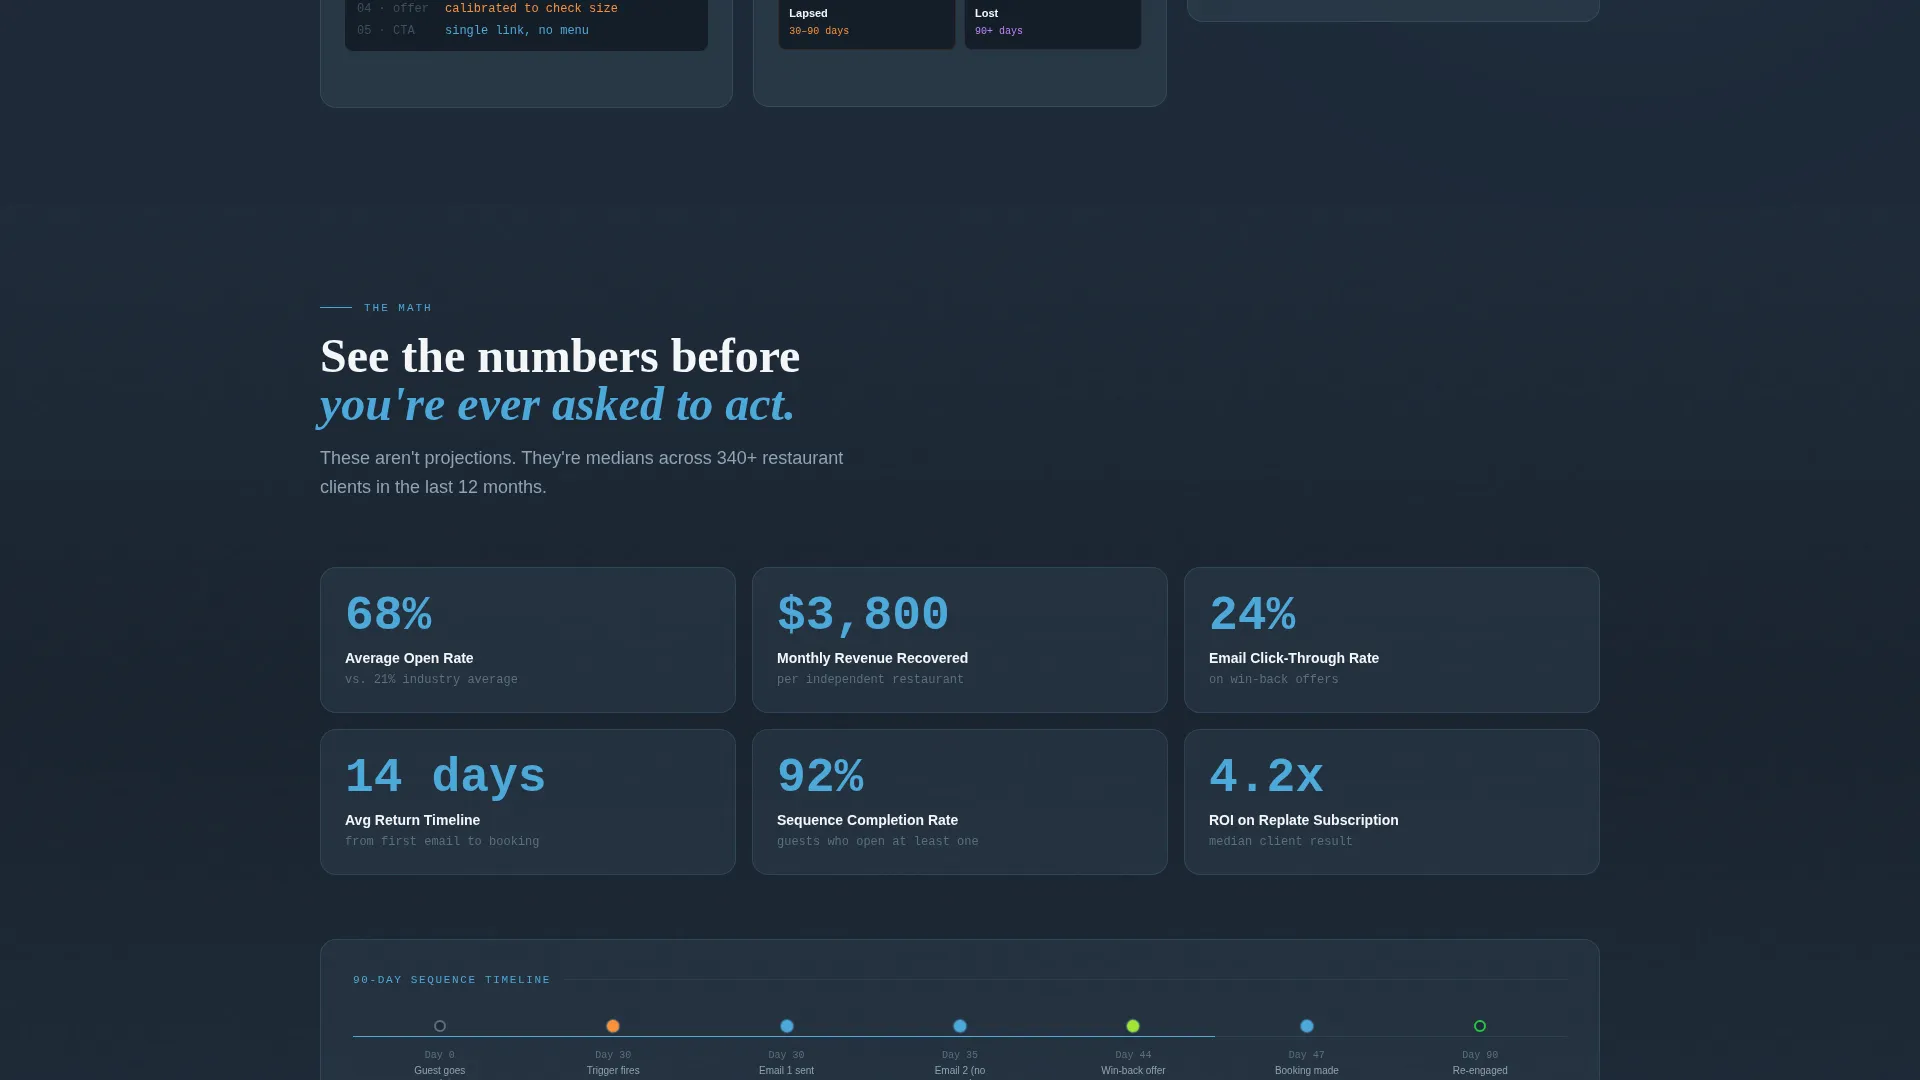Select the Email 1 sent timeline dot

(787, 1026)
